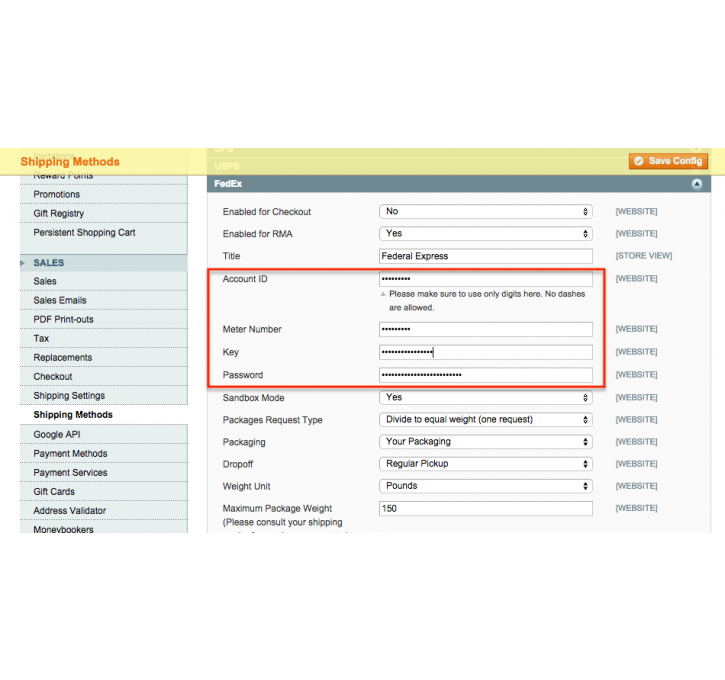
Task: Select Shipping Methods in the sidebar
Action: pyautogui.click(x=104, y=415)
